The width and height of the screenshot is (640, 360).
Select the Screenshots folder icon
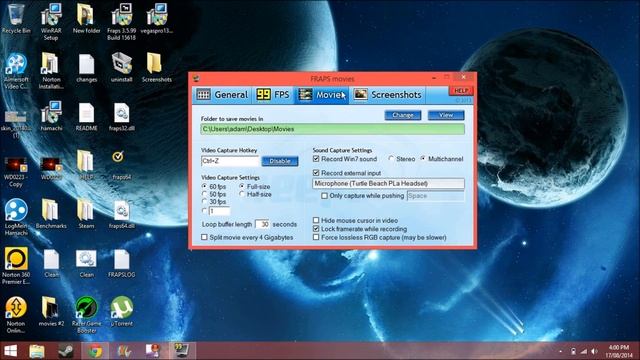click(157, 68)
